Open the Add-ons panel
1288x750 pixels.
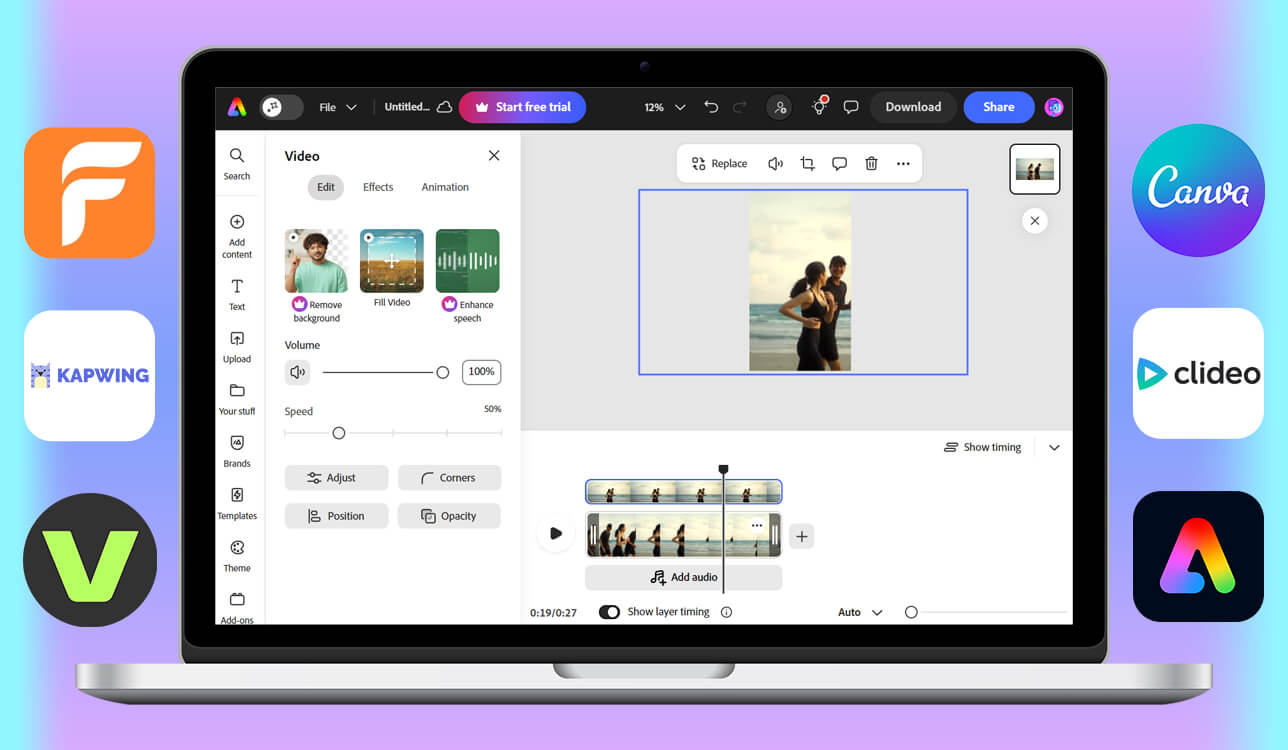(237, 607)
